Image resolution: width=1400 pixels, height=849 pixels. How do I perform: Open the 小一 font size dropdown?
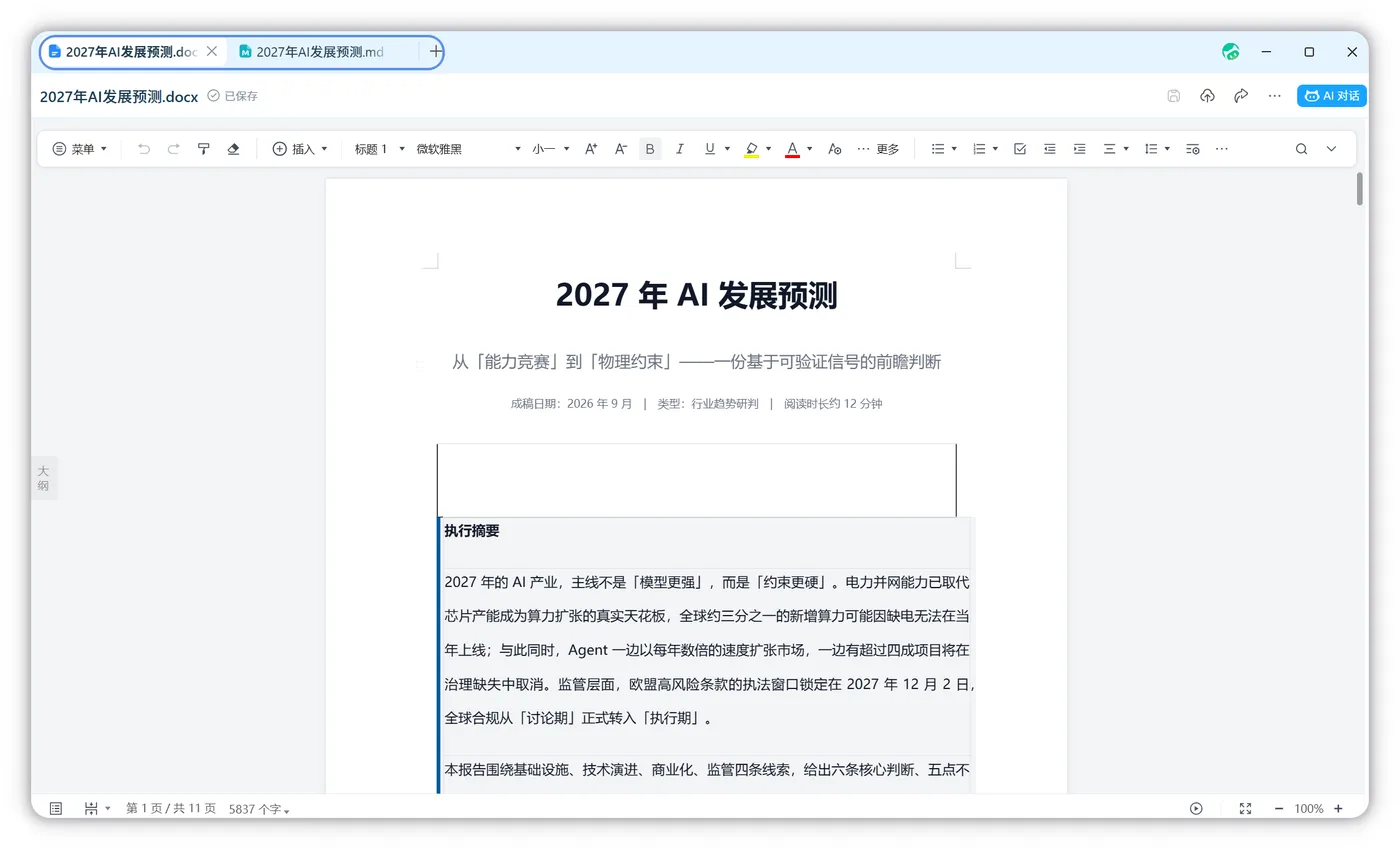[551, 149]
